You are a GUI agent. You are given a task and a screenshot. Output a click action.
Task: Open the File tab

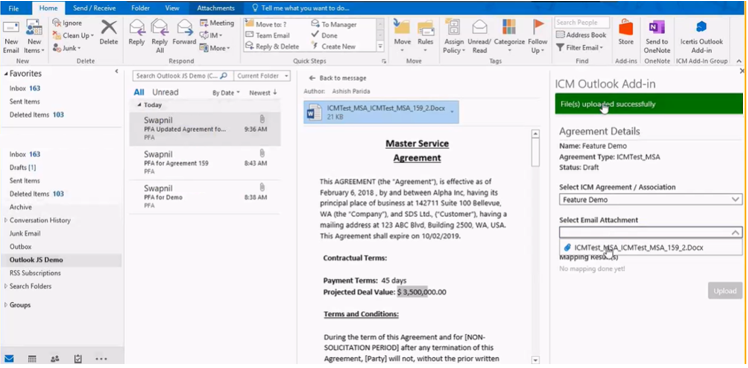pos(14,8)
